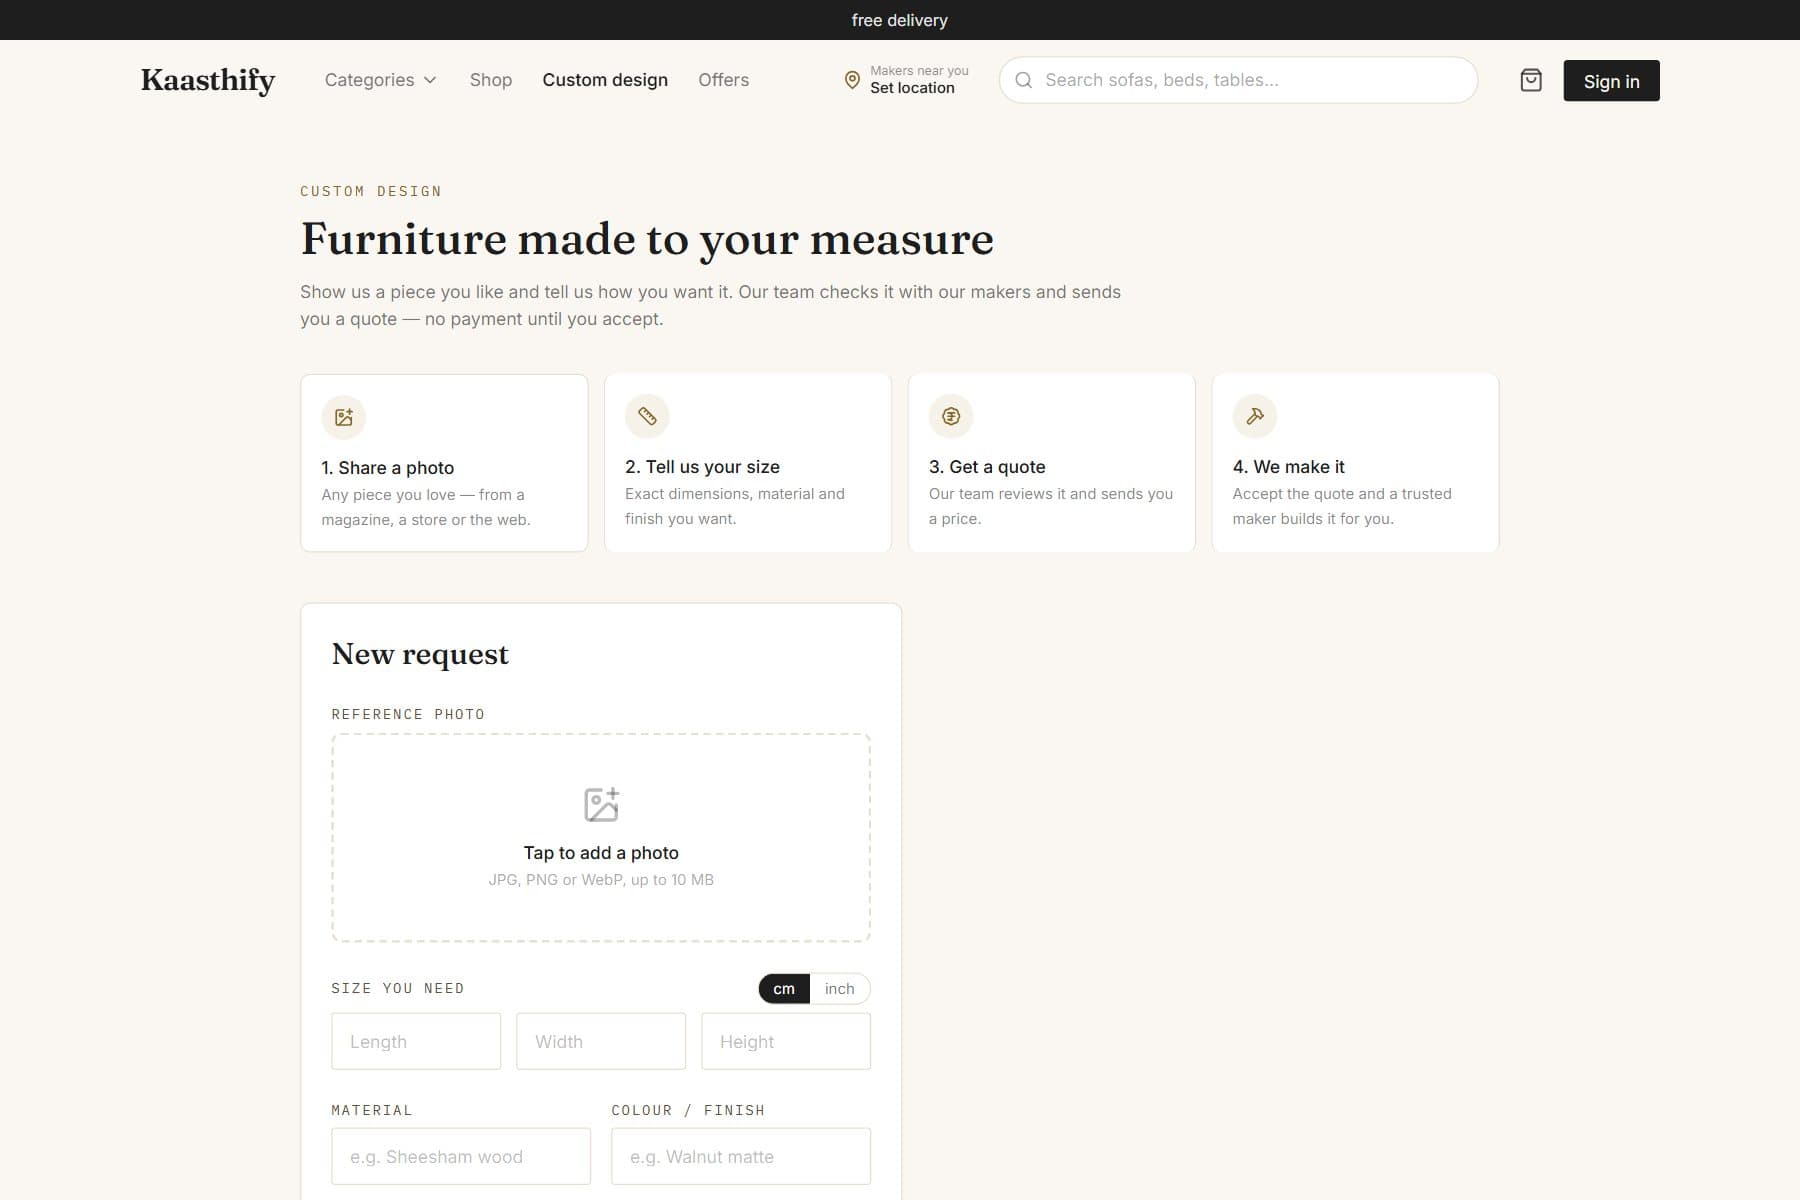Click Set location near makers
The width and height of the screenshot is (1800, 1200).
tap(912, 88)
